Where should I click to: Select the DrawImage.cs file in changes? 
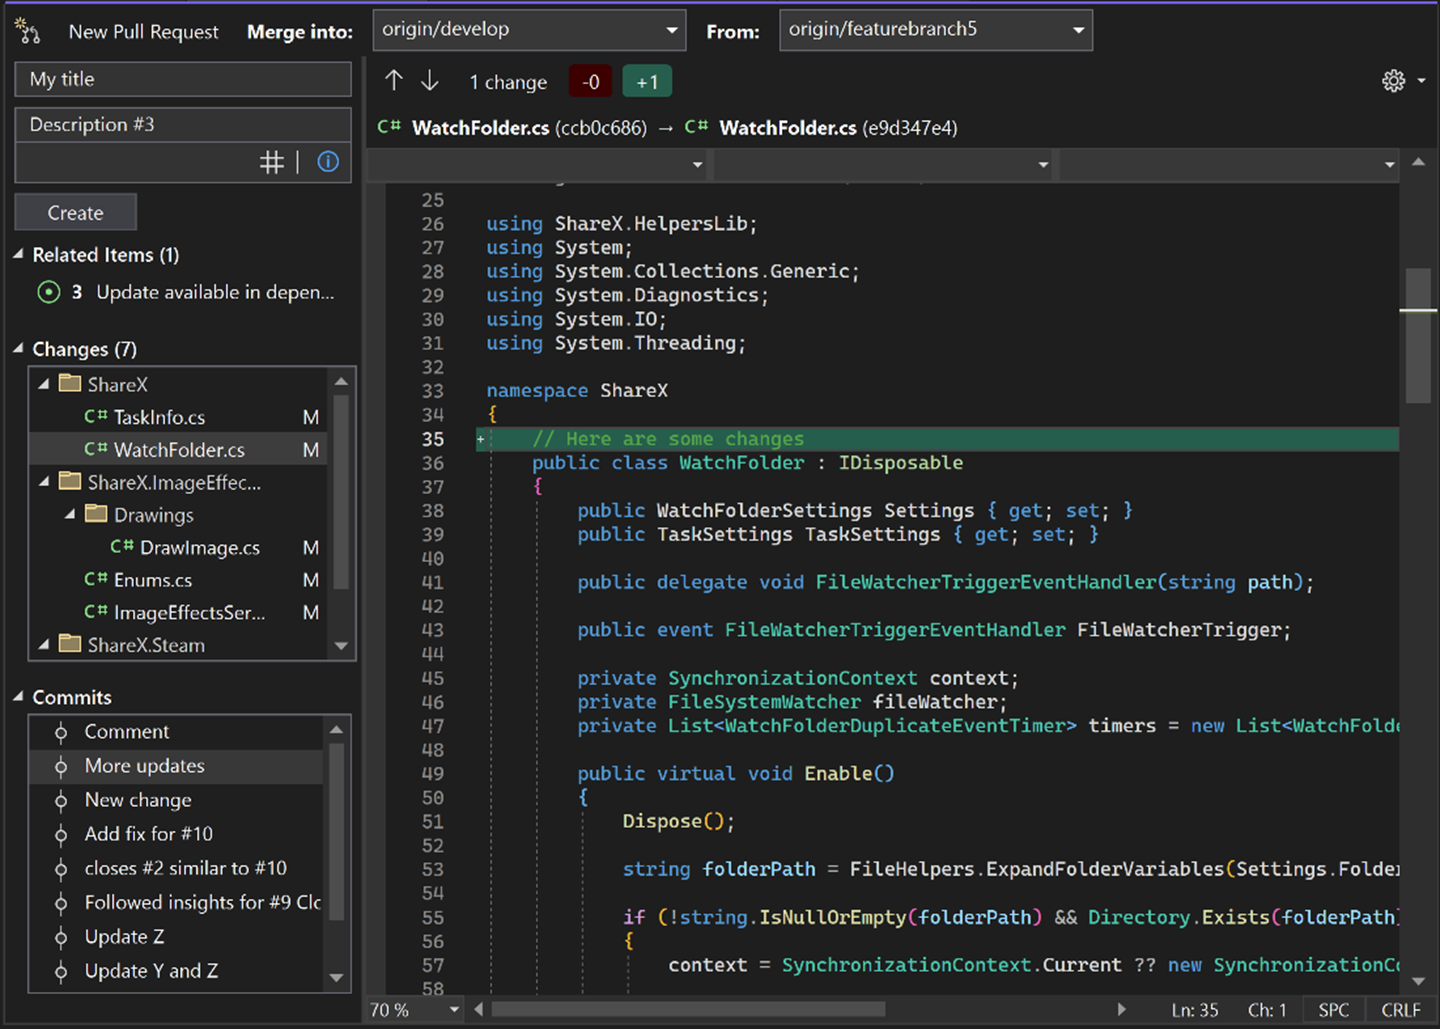click(199, 548)
